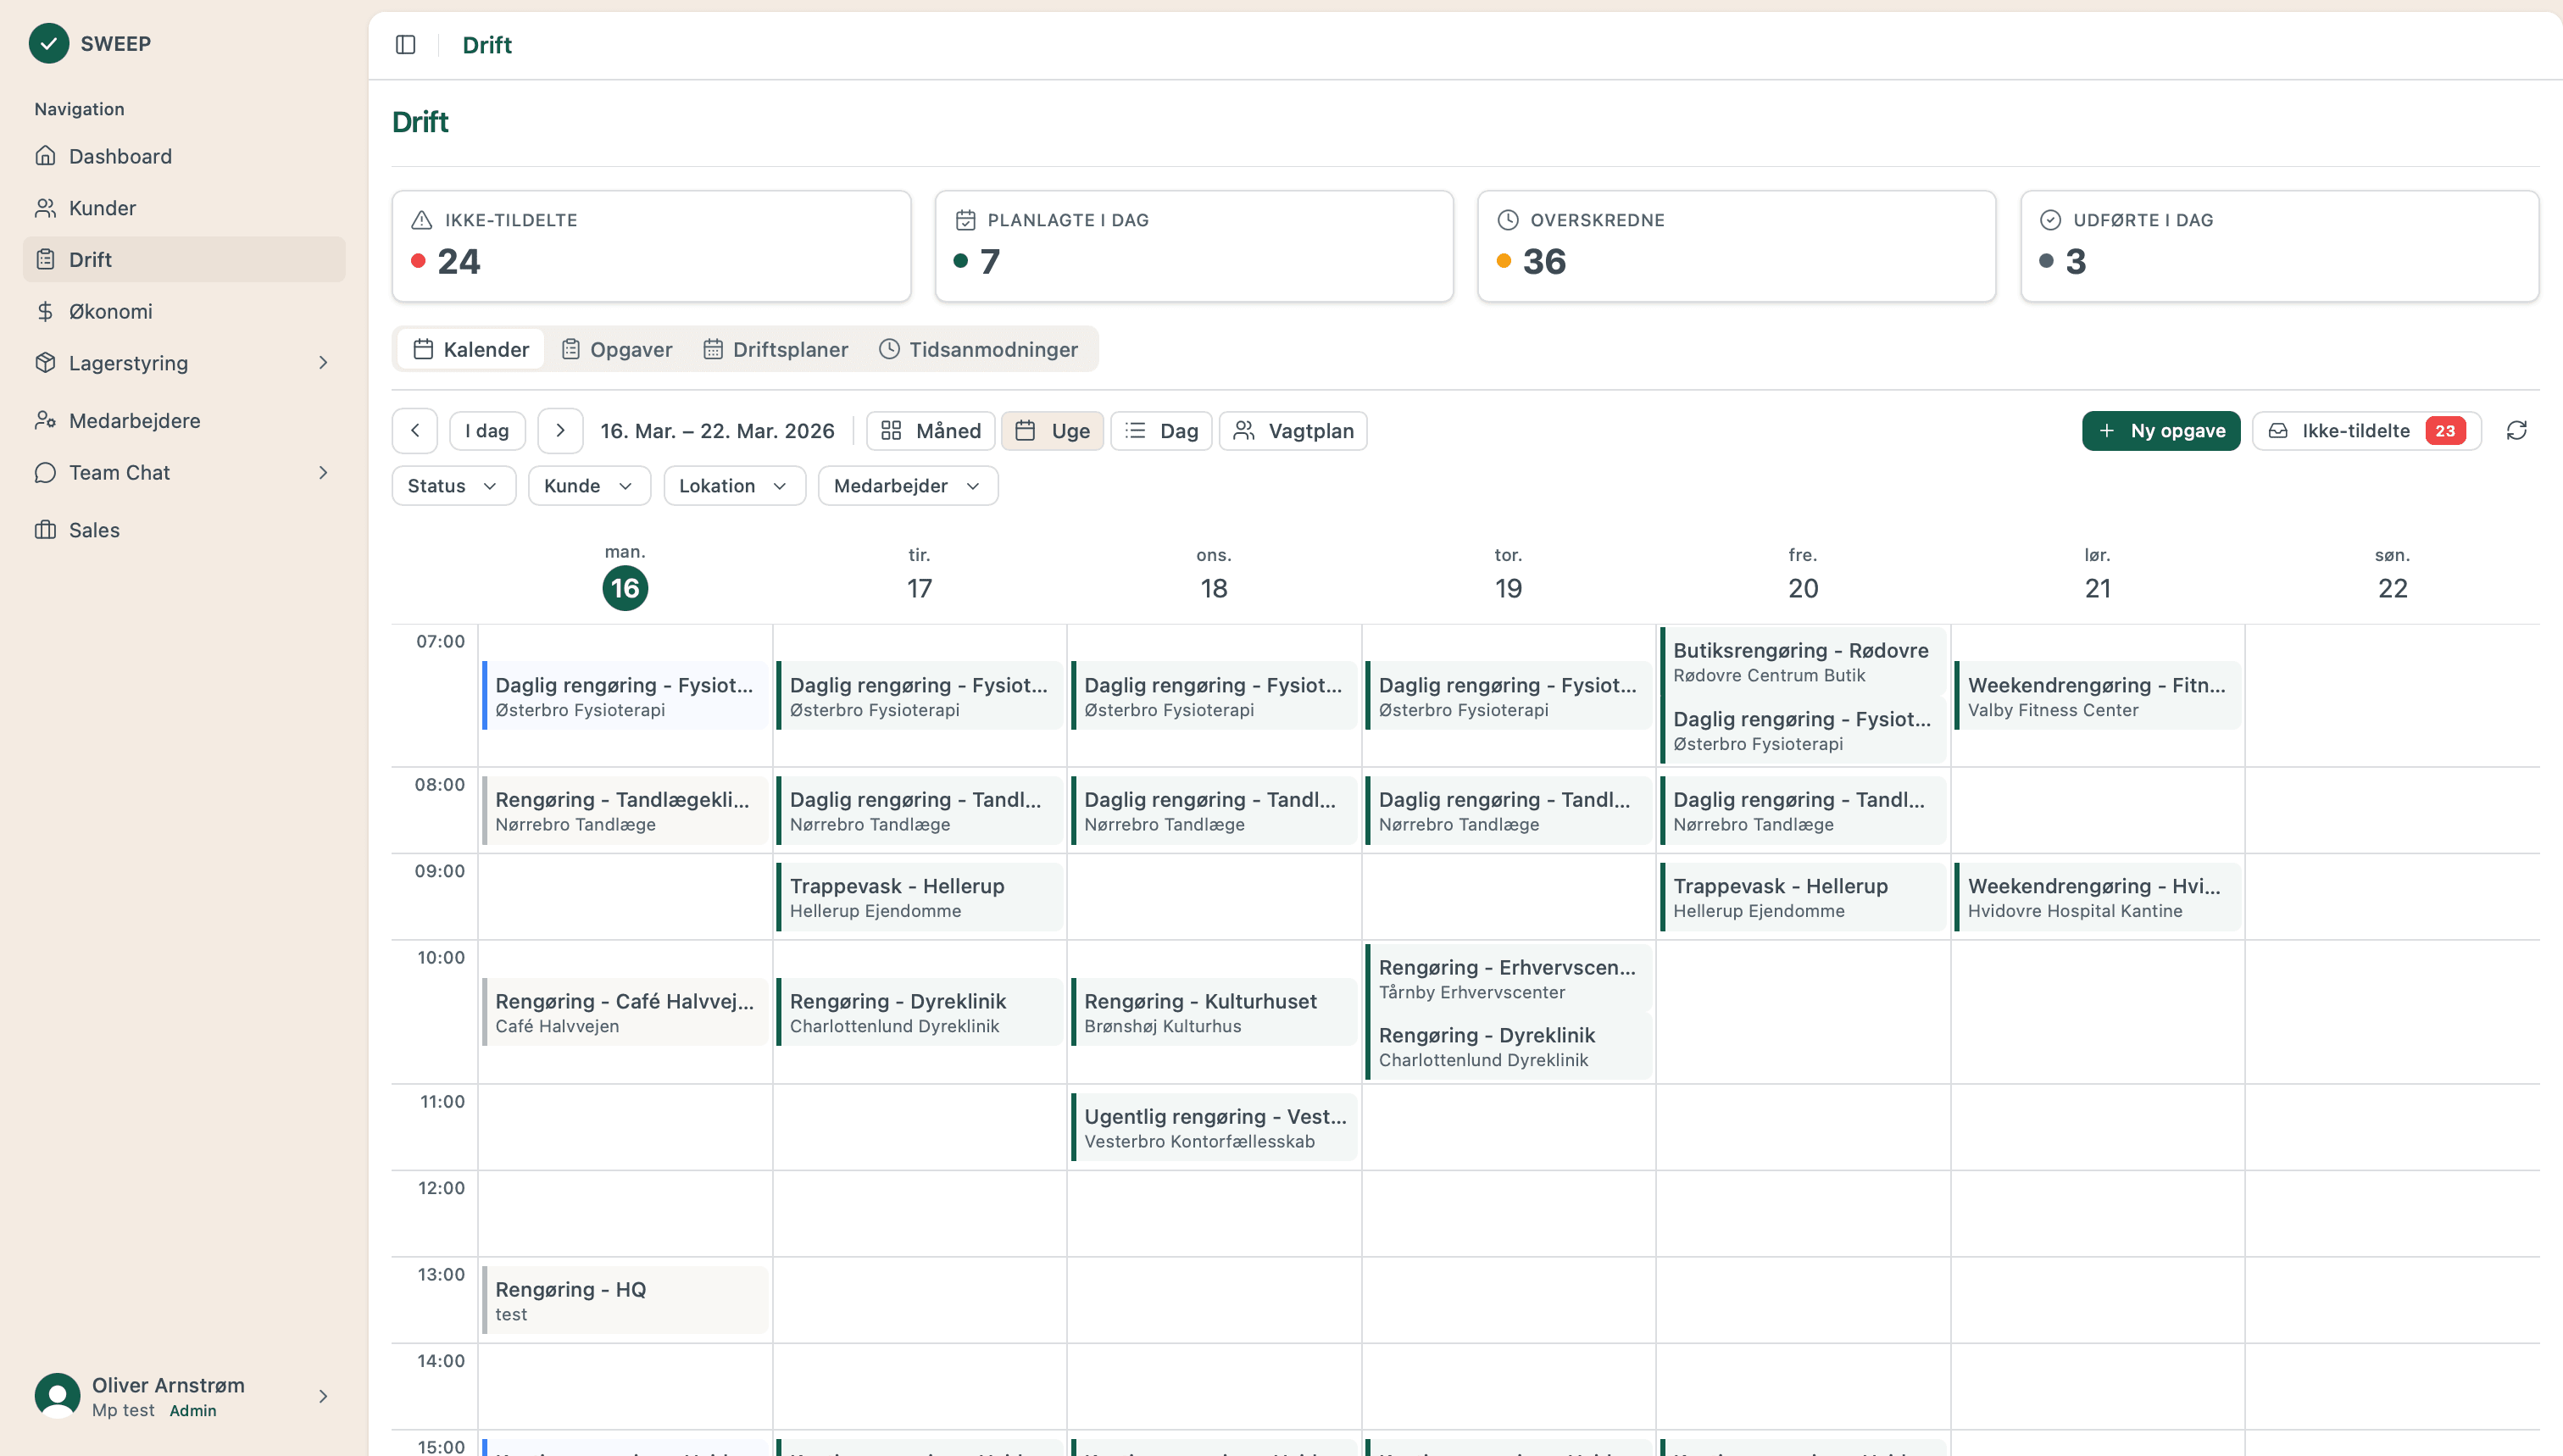Open Økonomi dollar icon in sidebar
Image resolution: width=2563 pixels, height=1456 pixels.
pyautogui.click(x=45, y=311)
